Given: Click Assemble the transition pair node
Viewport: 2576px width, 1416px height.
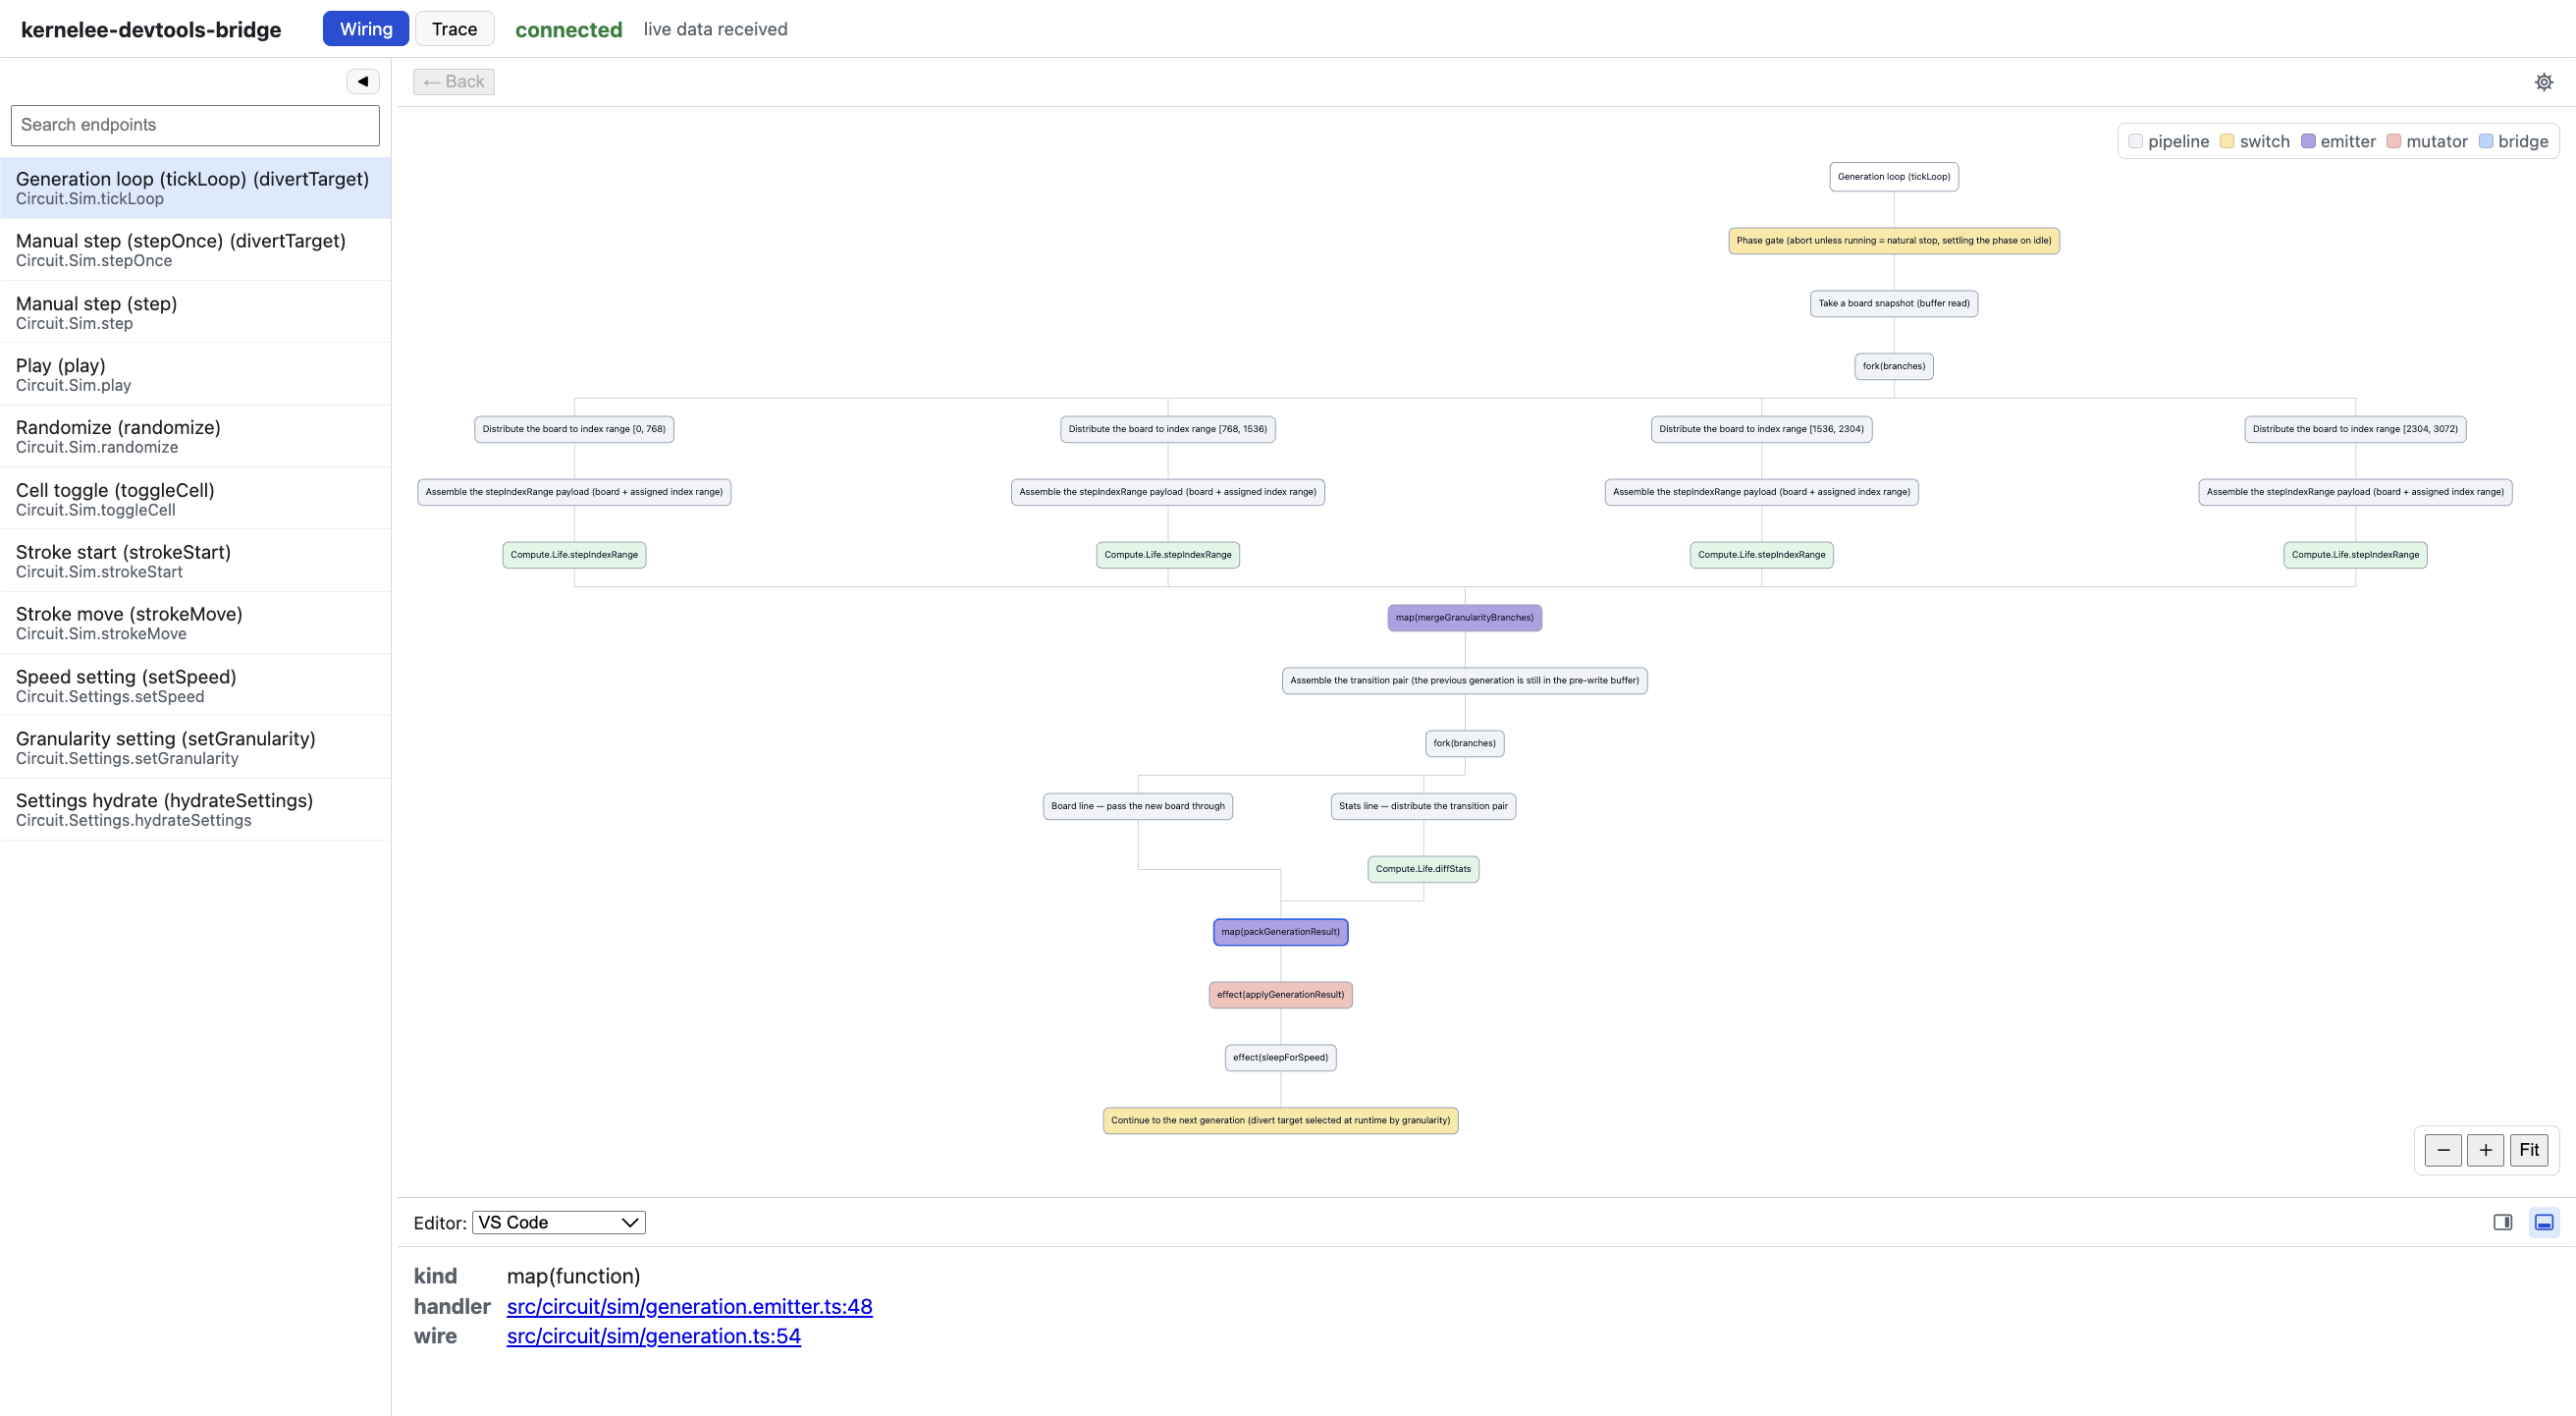Looking at the screenshot, I should pyautogui.click(x=1464, y=681).
